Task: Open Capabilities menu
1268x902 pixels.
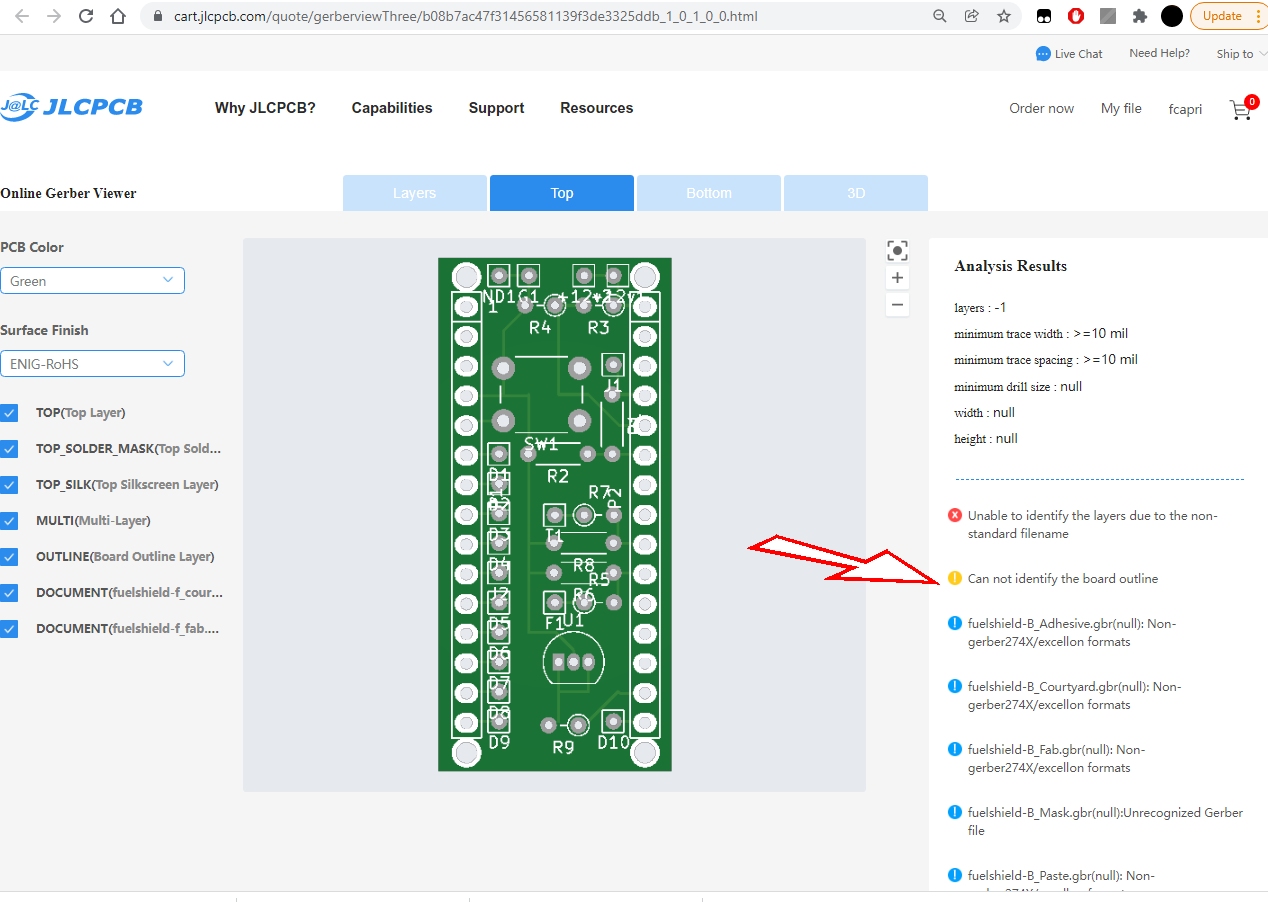Action: tap(392, 108)
